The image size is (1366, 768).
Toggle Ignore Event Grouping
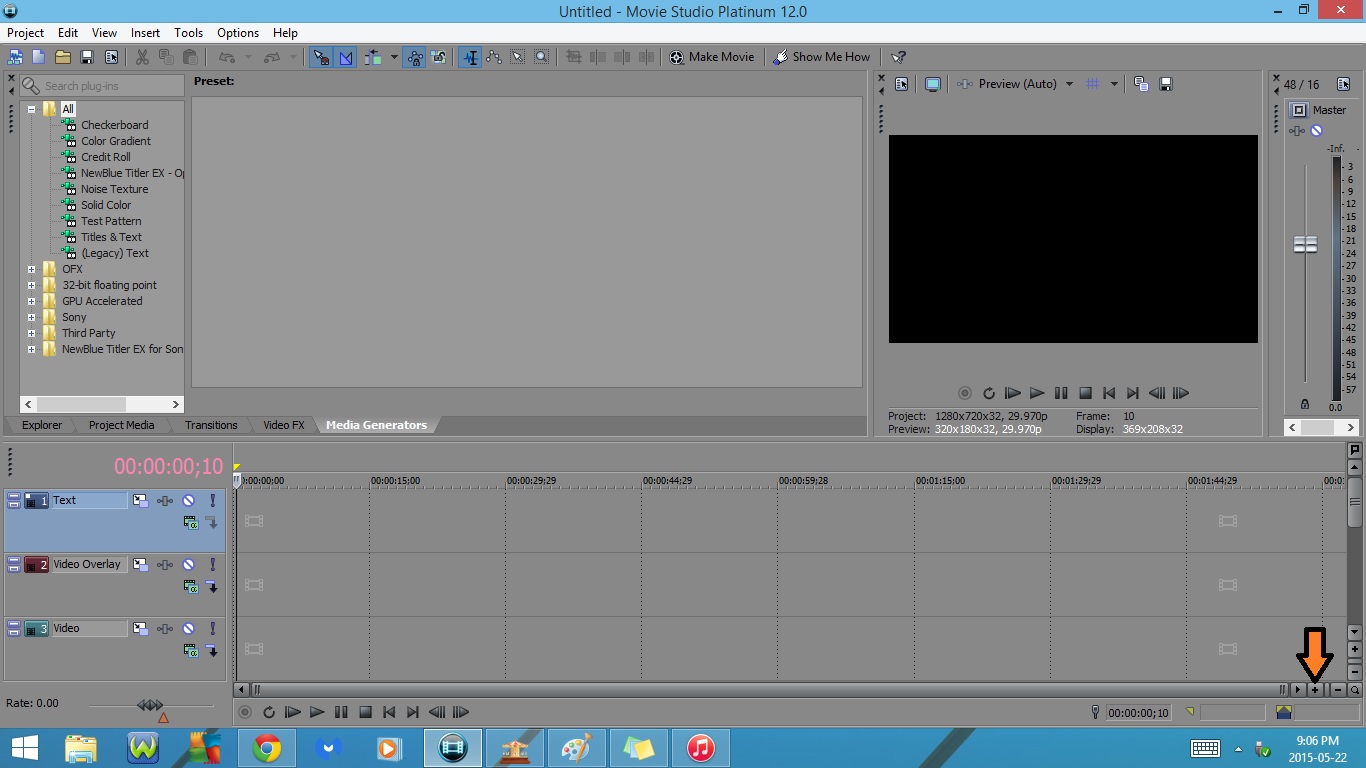click(438, 57)
